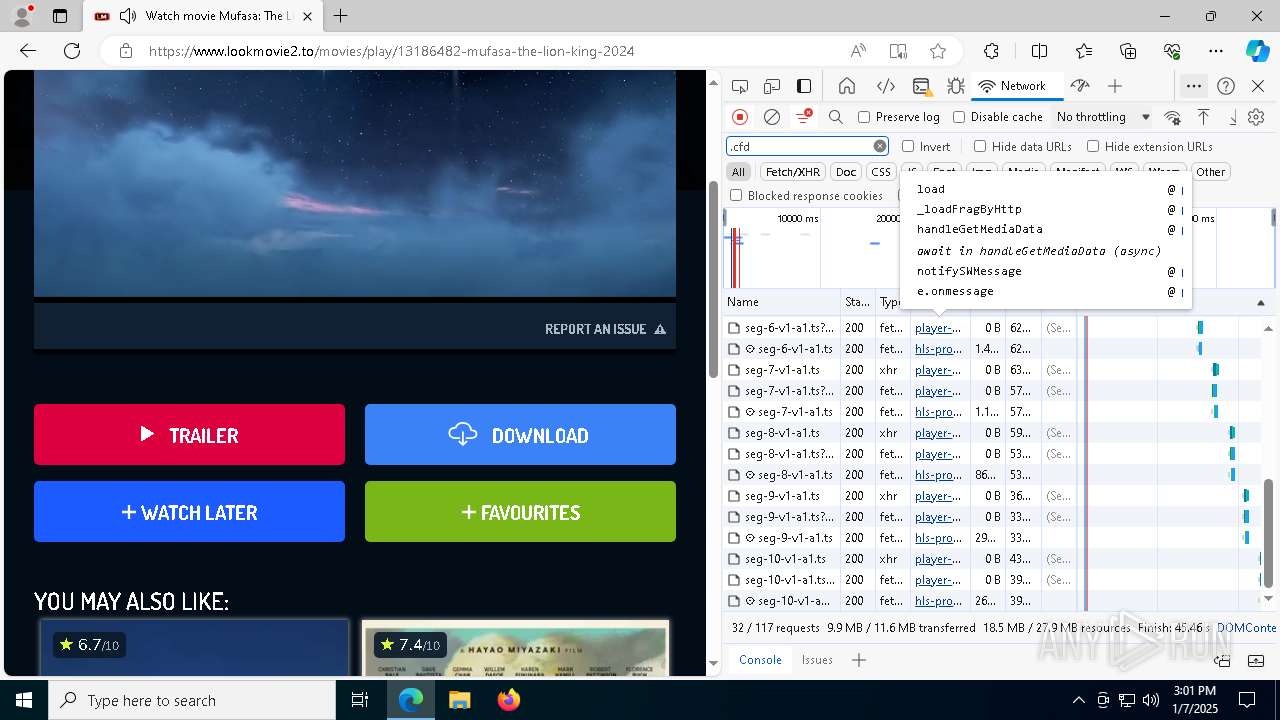
Task: Click the TRAILER button
Action: point(189,434)
